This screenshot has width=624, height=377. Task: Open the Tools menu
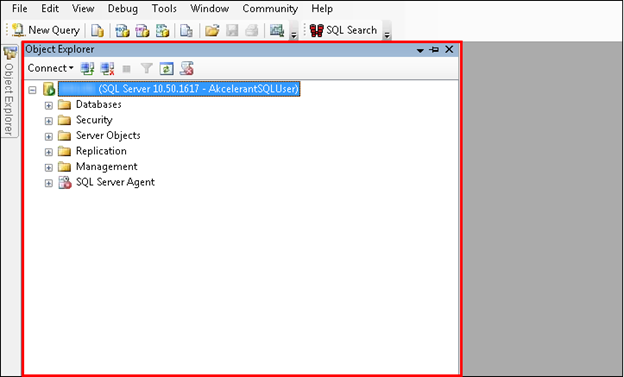coord(164,8)
